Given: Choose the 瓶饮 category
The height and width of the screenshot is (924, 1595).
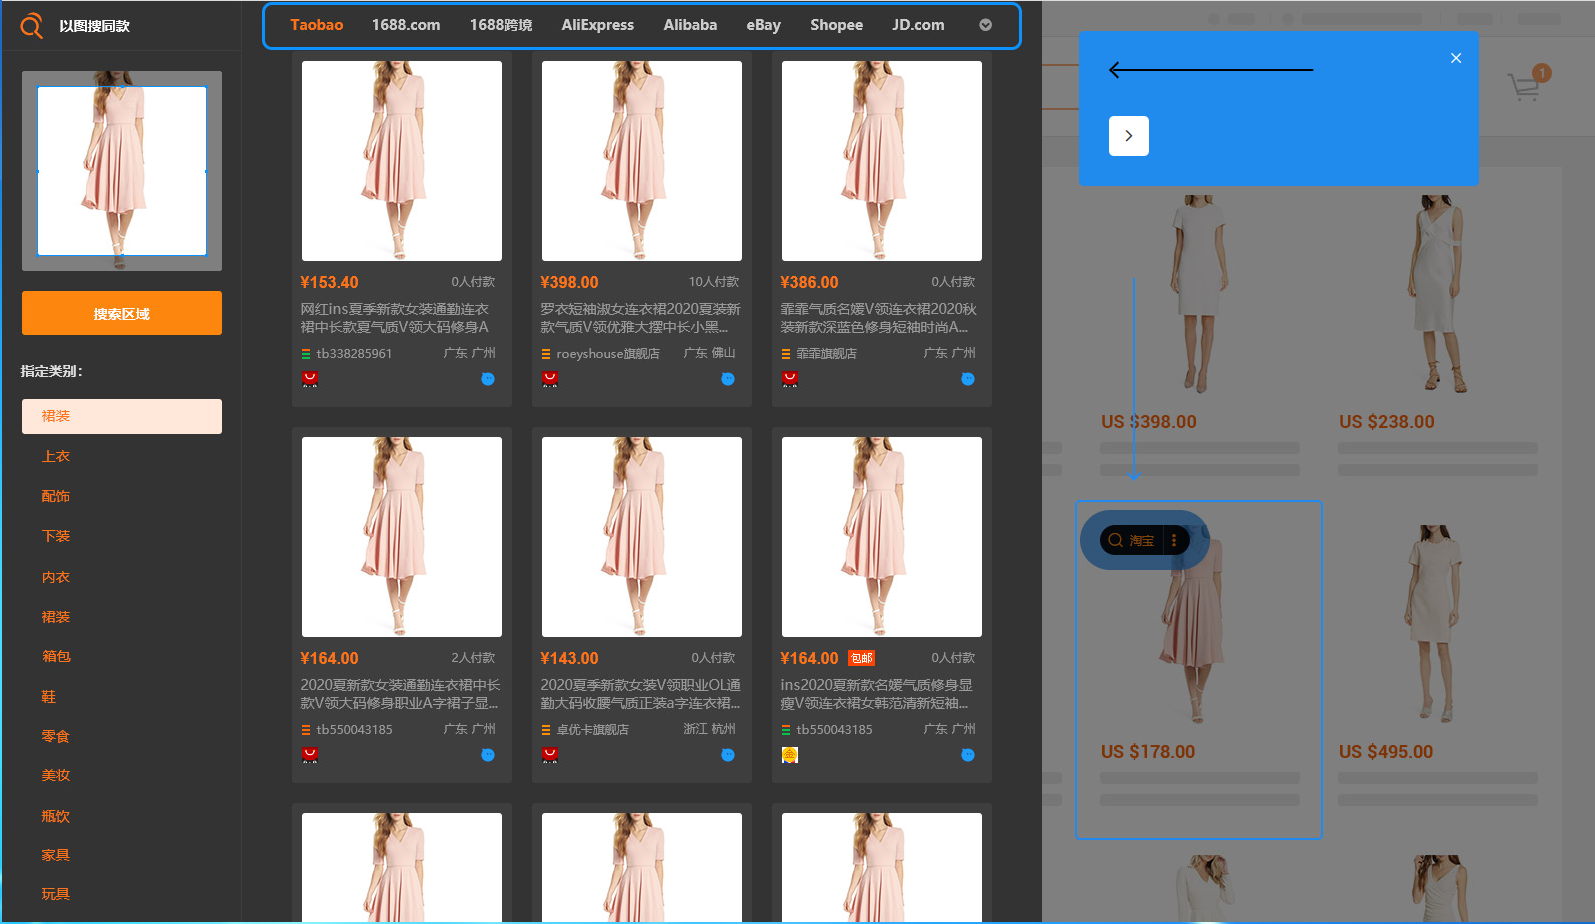Looking at the screenshot, I should [56, 816].
